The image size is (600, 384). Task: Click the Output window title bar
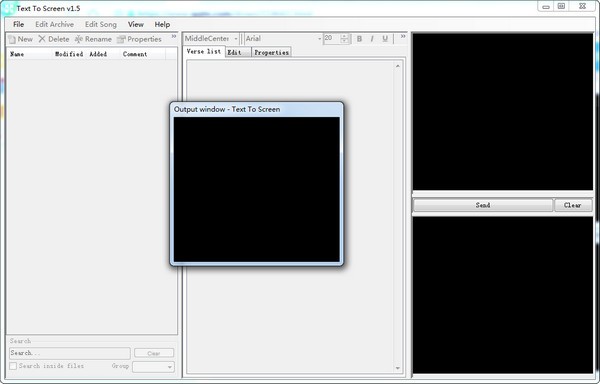pyautogui.click(x=256, y=109)
